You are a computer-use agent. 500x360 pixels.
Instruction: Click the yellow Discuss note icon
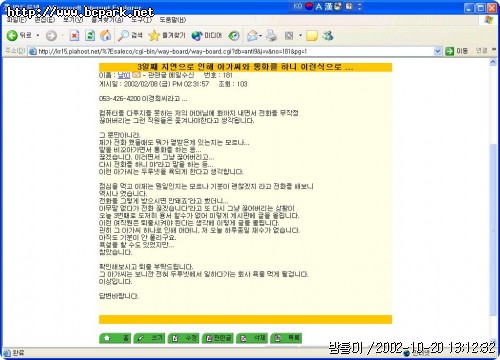(x=312, y=35)
